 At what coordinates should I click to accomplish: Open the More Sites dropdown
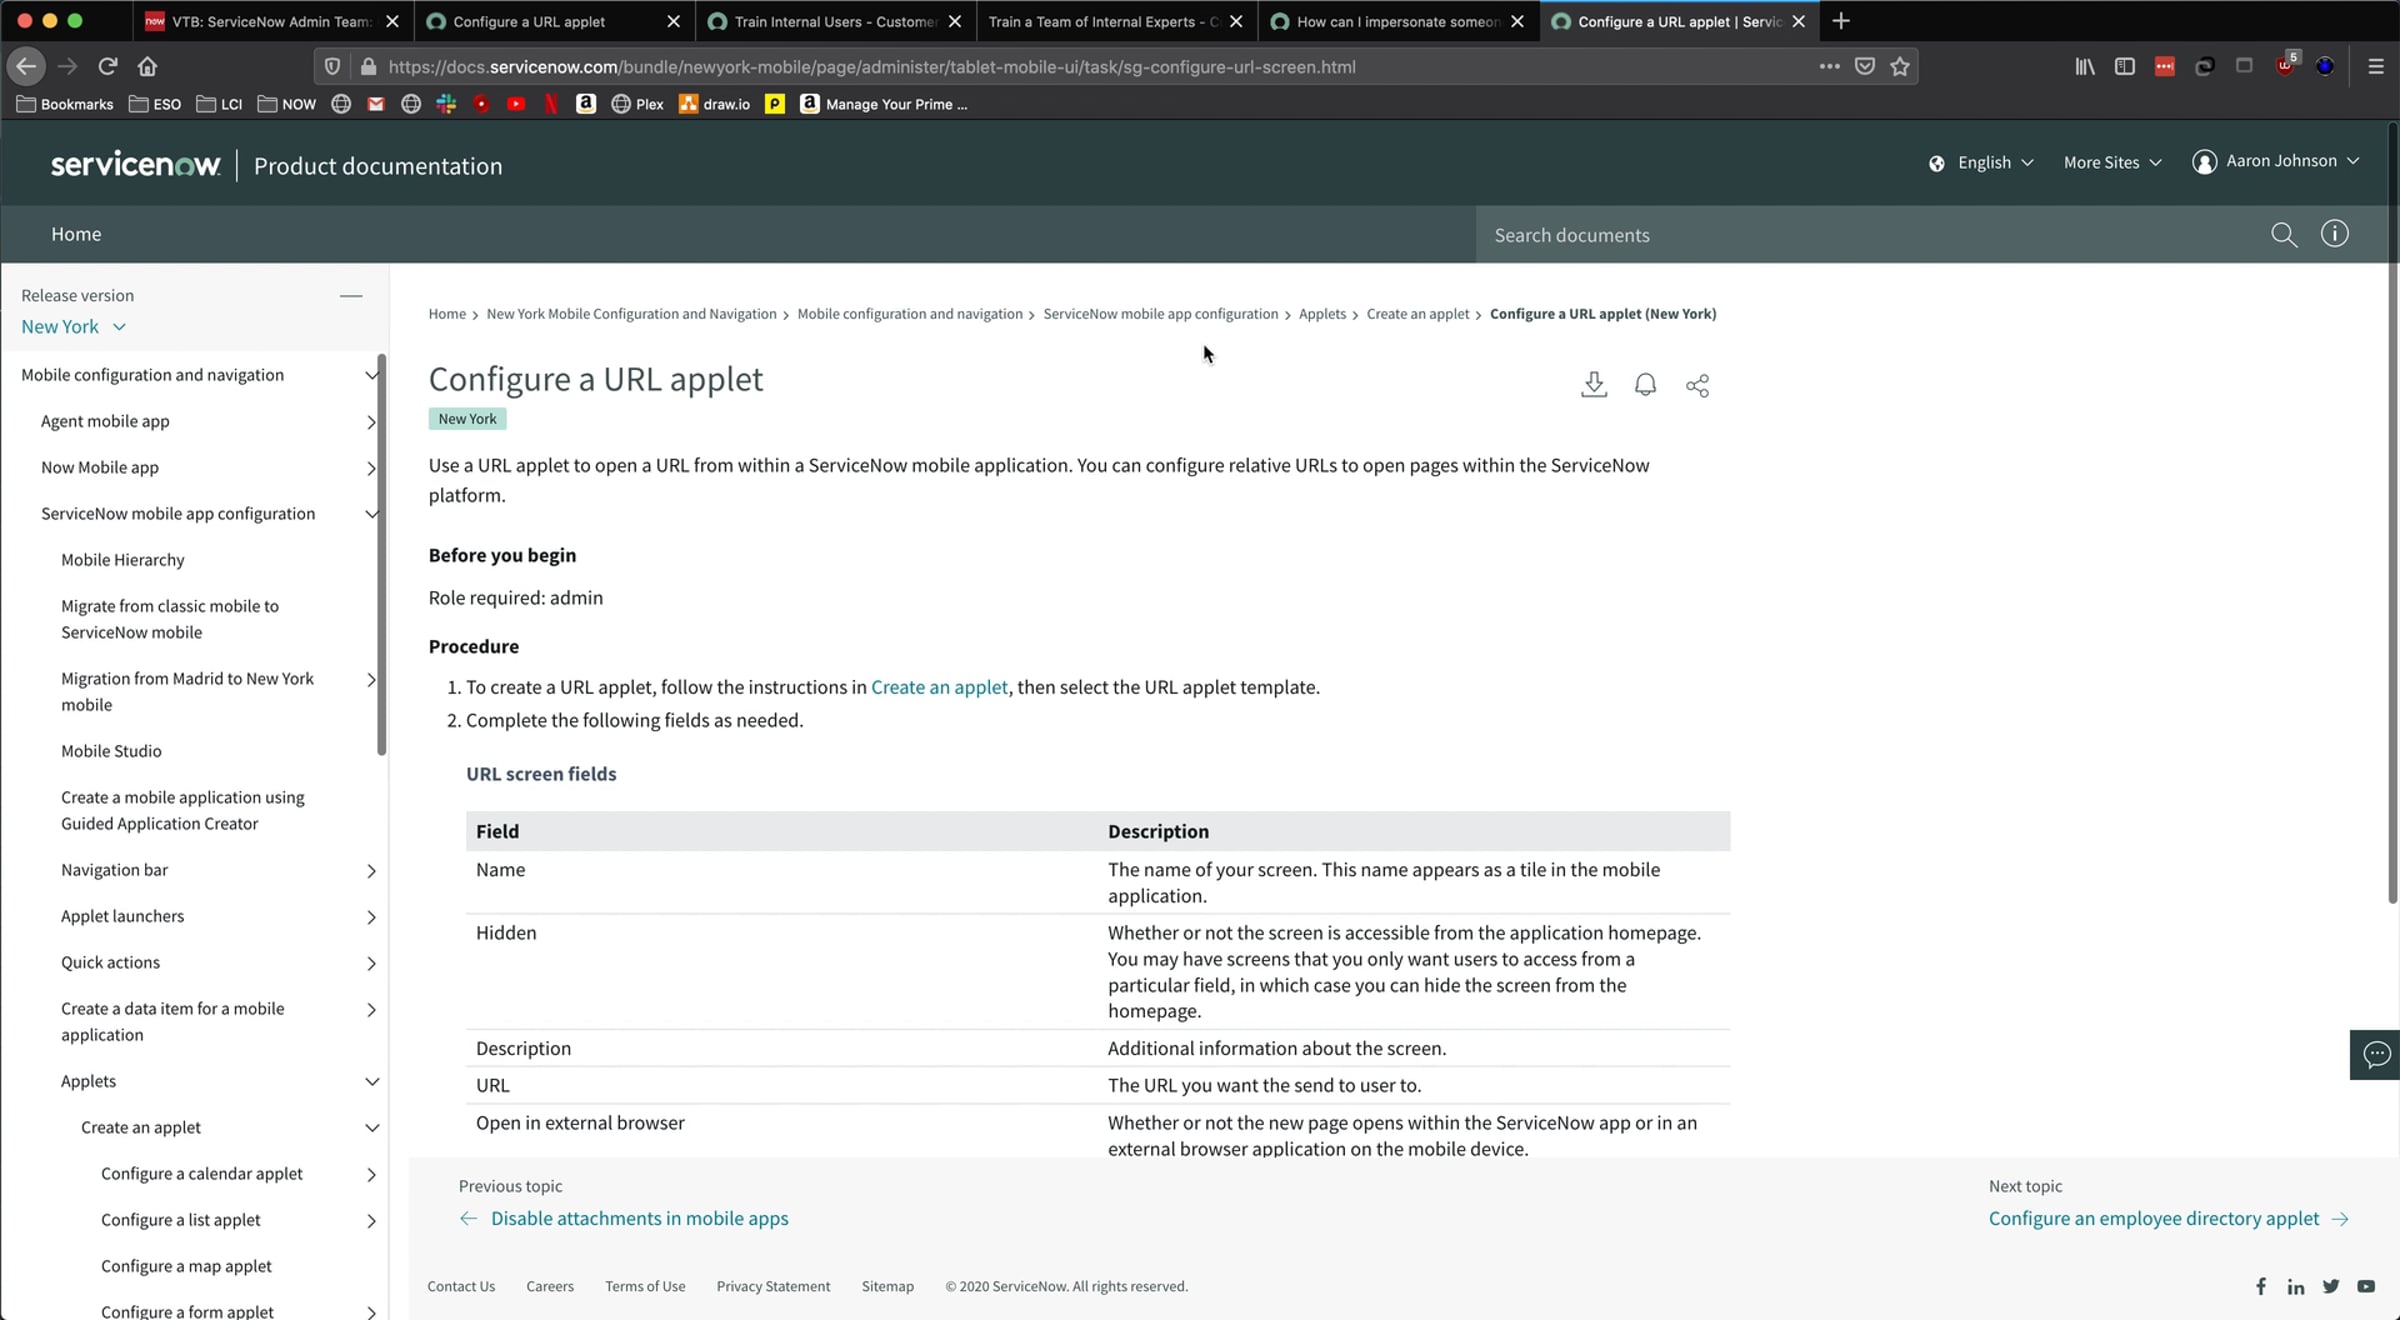pos(2112,163)
